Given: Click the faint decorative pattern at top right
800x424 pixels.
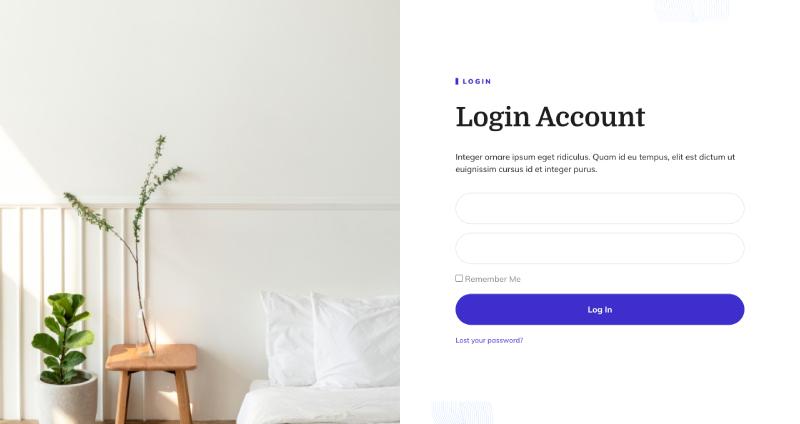Looking at the screenshot, I should pos(692,10).
